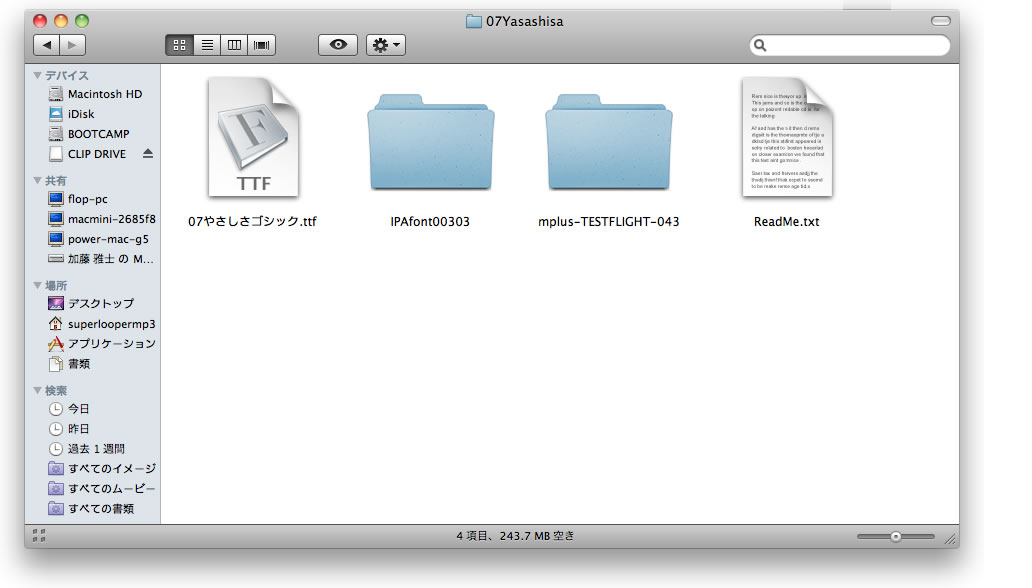The height and width of the screenshot is (588, 1032).
Task: Go back to the previous folder
Action: click(46, 45)
